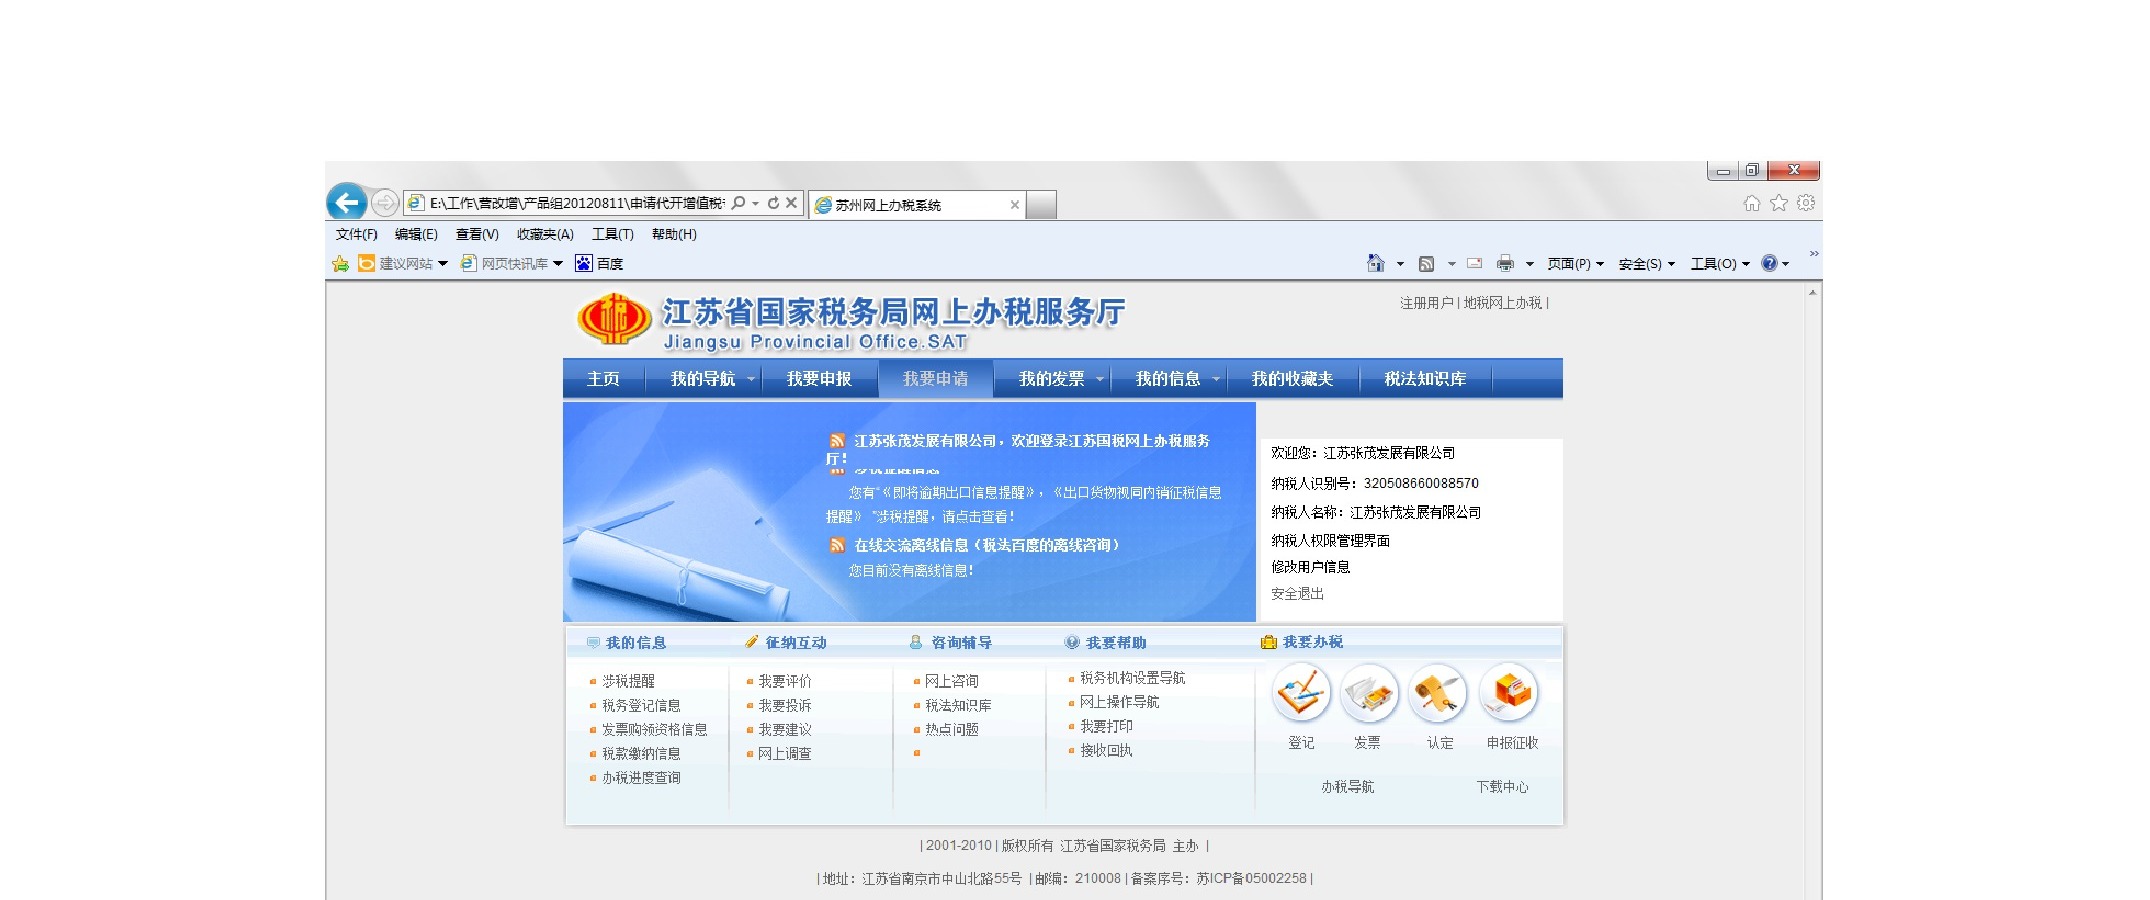Open the 编辑(E) menu
This screenshot has height=900, width=2150.
[416, 234]
